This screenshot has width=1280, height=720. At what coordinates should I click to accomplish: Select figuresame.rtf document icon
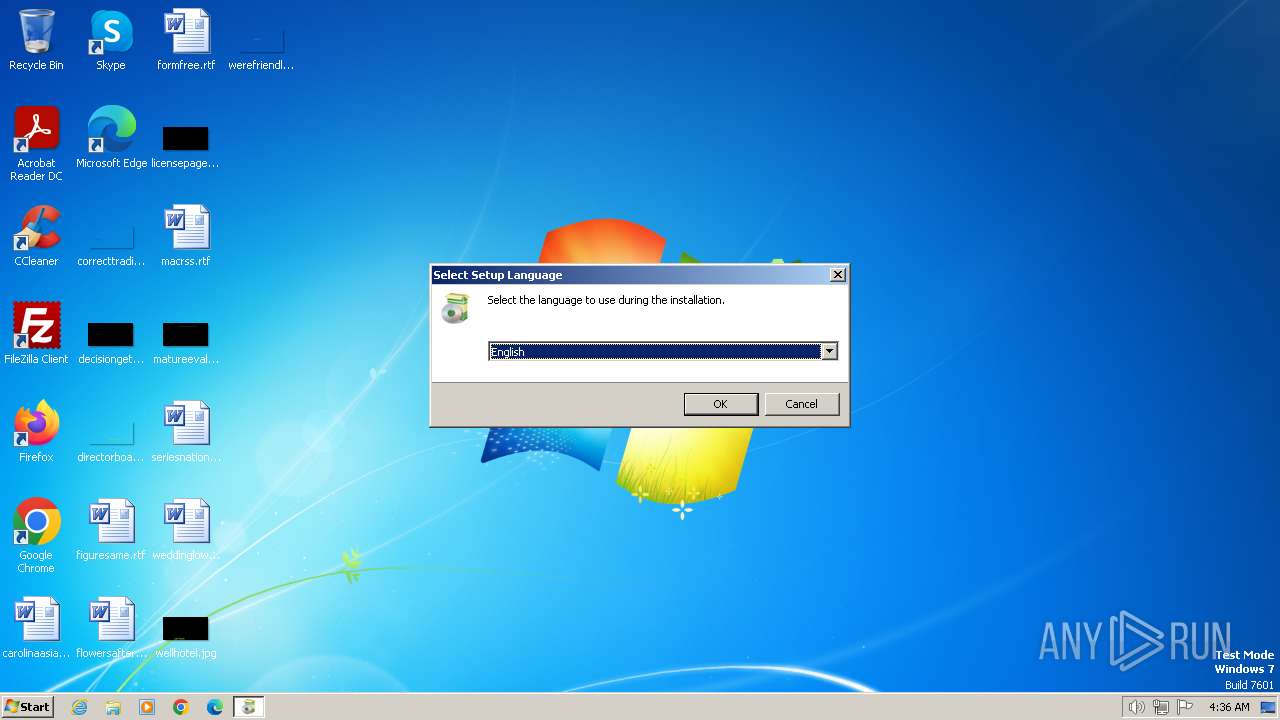coord(111,530)
